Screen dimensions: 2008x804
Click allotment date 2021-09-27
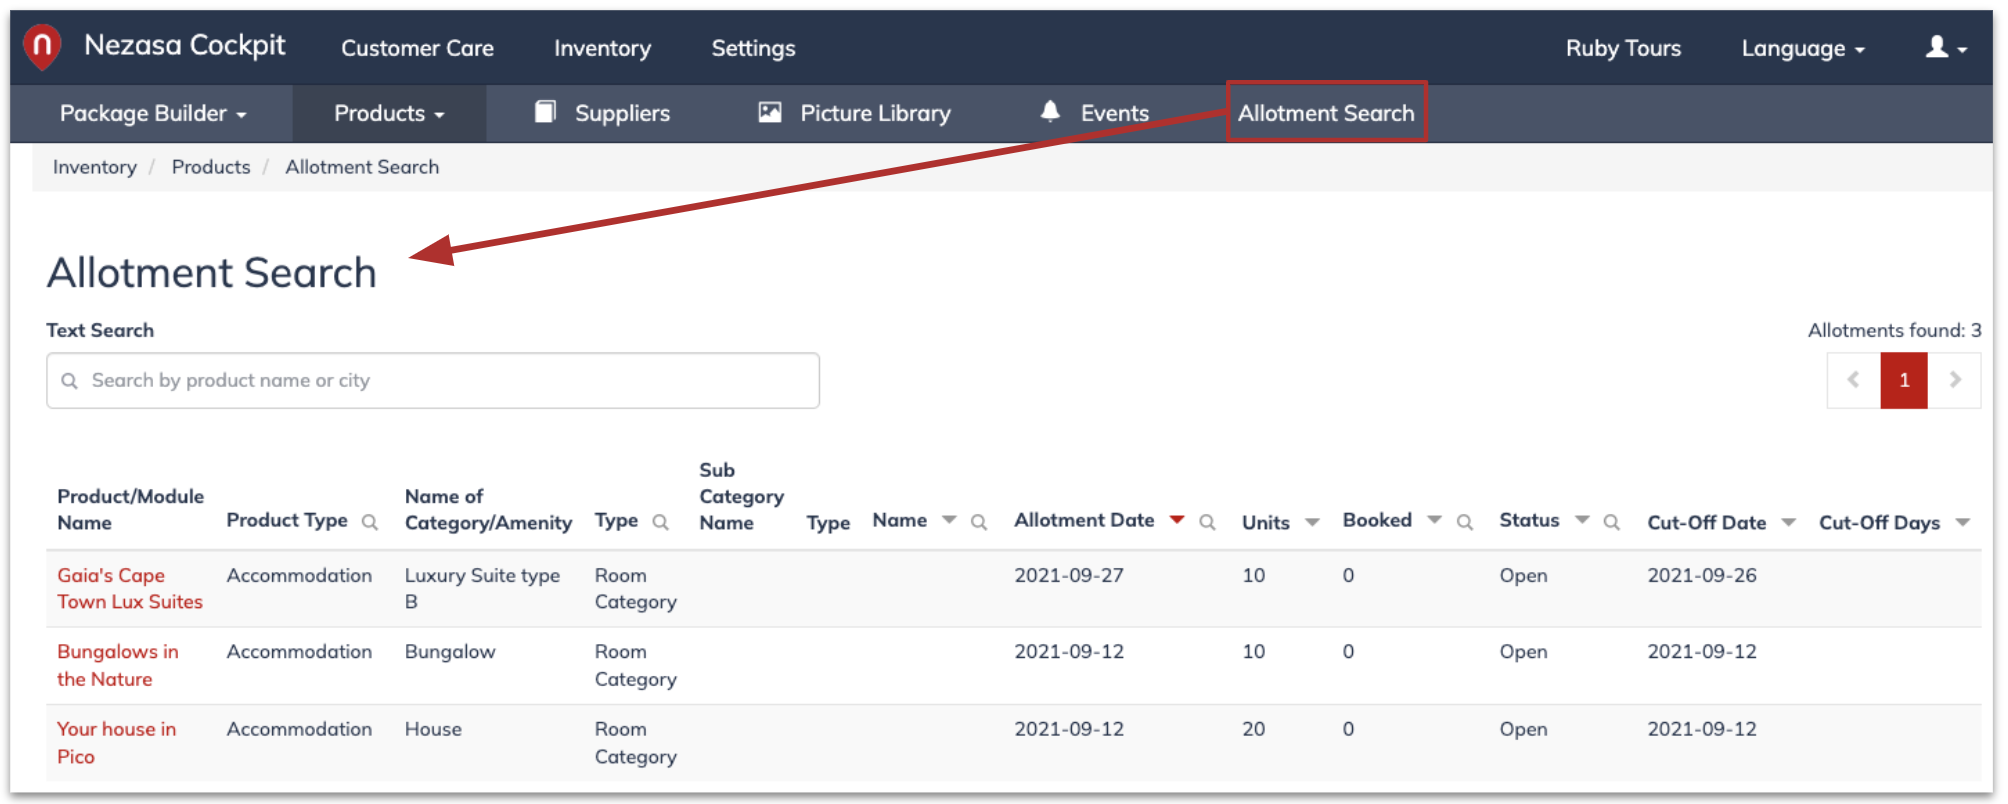point(1069,575)
